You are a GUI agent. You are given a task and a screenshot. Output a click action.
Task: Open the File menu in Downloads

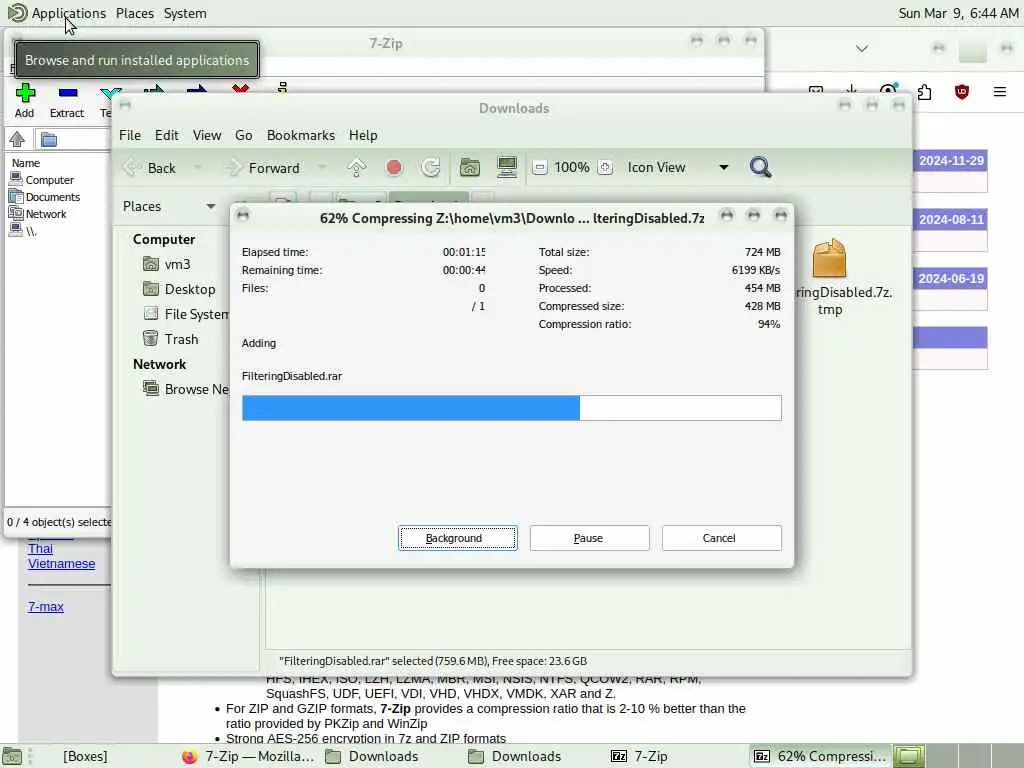[x=130, y=135]
